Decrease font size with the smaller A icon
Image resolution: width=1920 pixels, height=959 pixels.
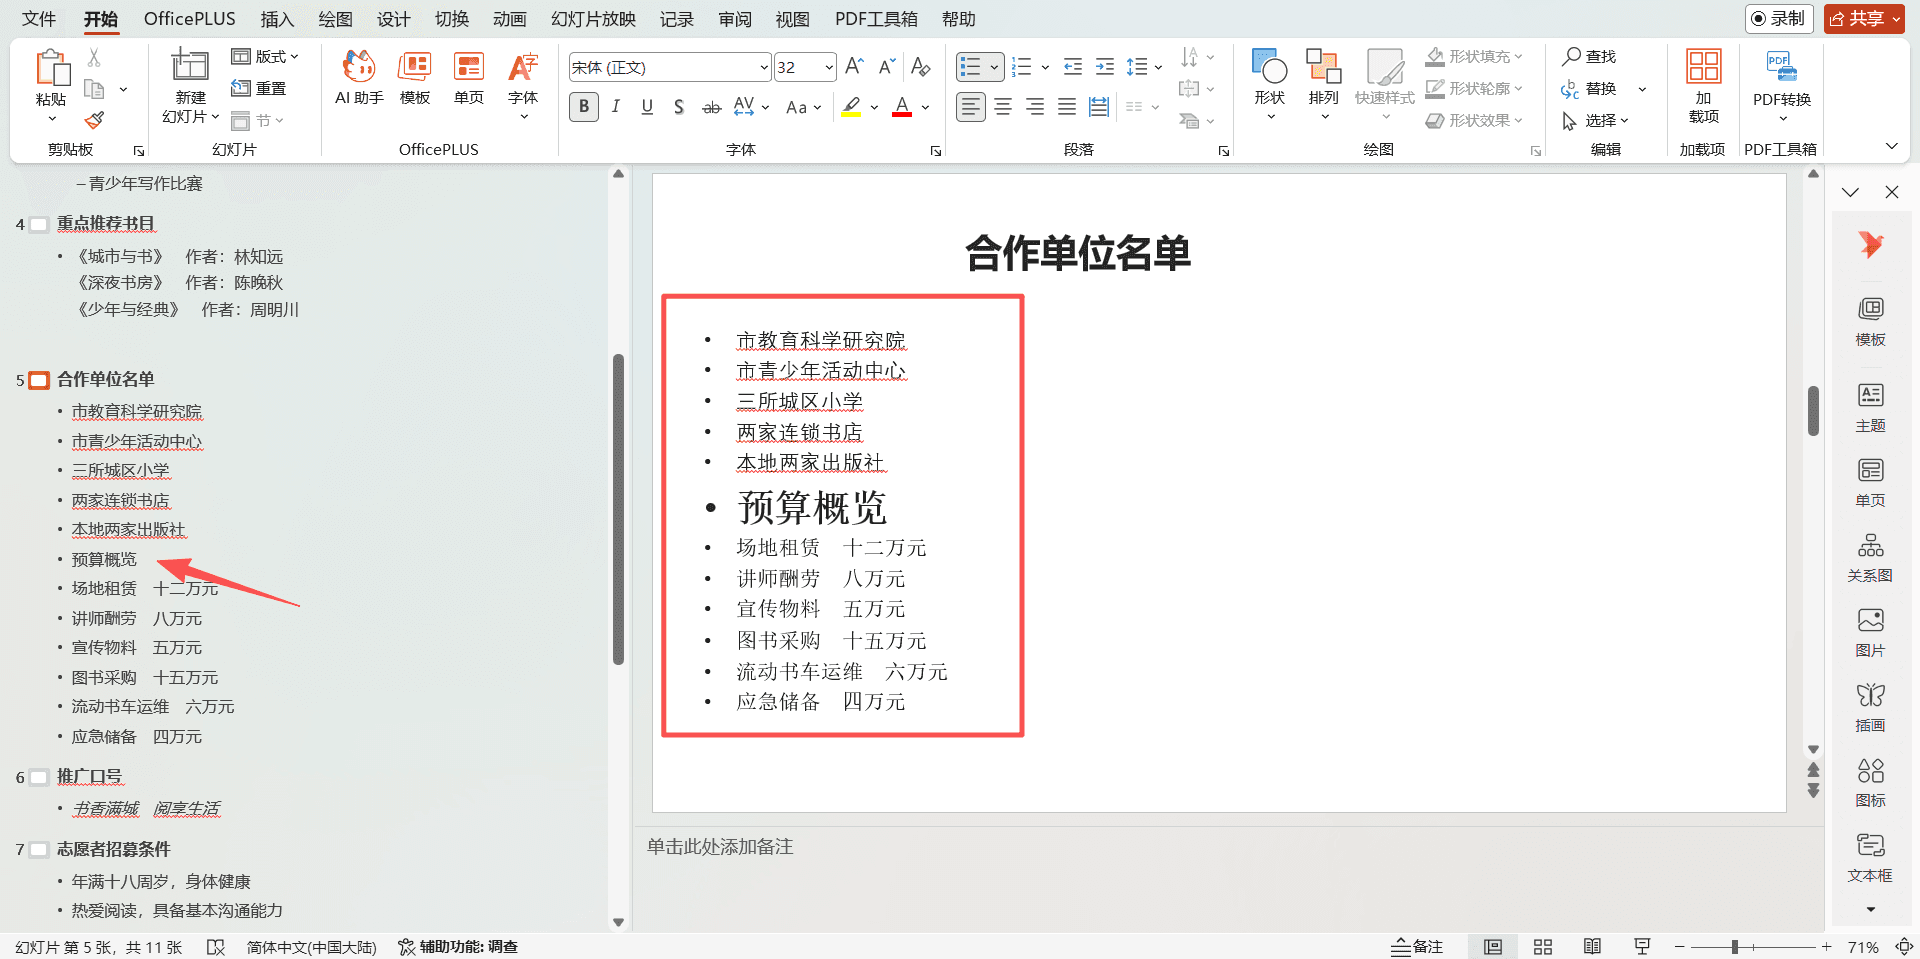[886, 66]
